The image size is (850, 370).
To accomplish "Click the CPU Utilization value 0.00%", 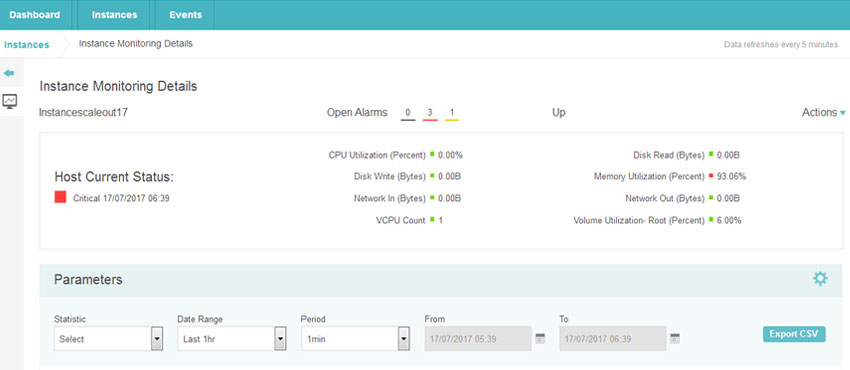I will 450,155.
